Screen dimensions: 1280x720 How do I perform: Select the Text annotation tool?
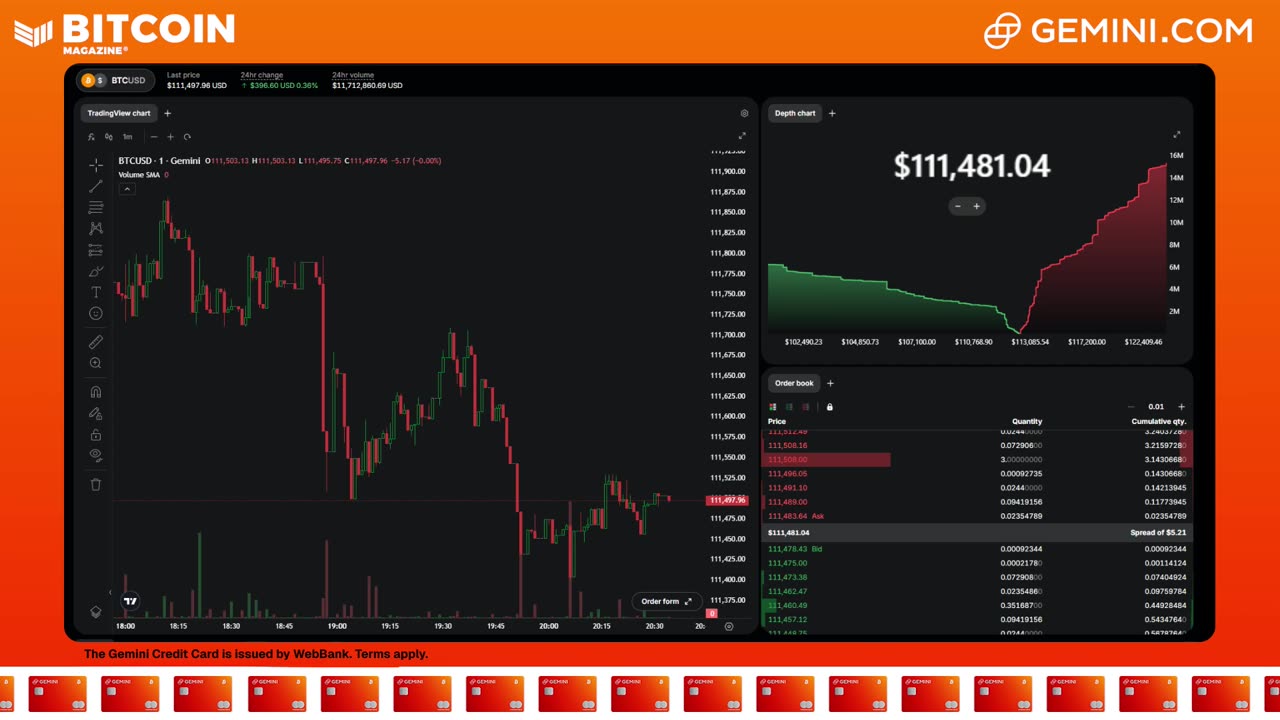point(96,292)
